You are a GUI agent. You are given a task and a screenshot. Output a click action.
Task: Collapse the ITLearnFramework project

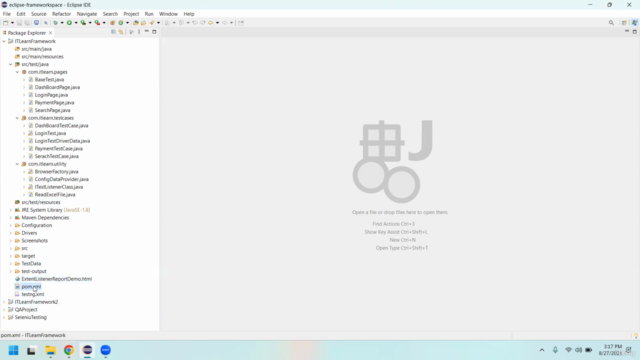pyautogui.click(x=4, y=41)
